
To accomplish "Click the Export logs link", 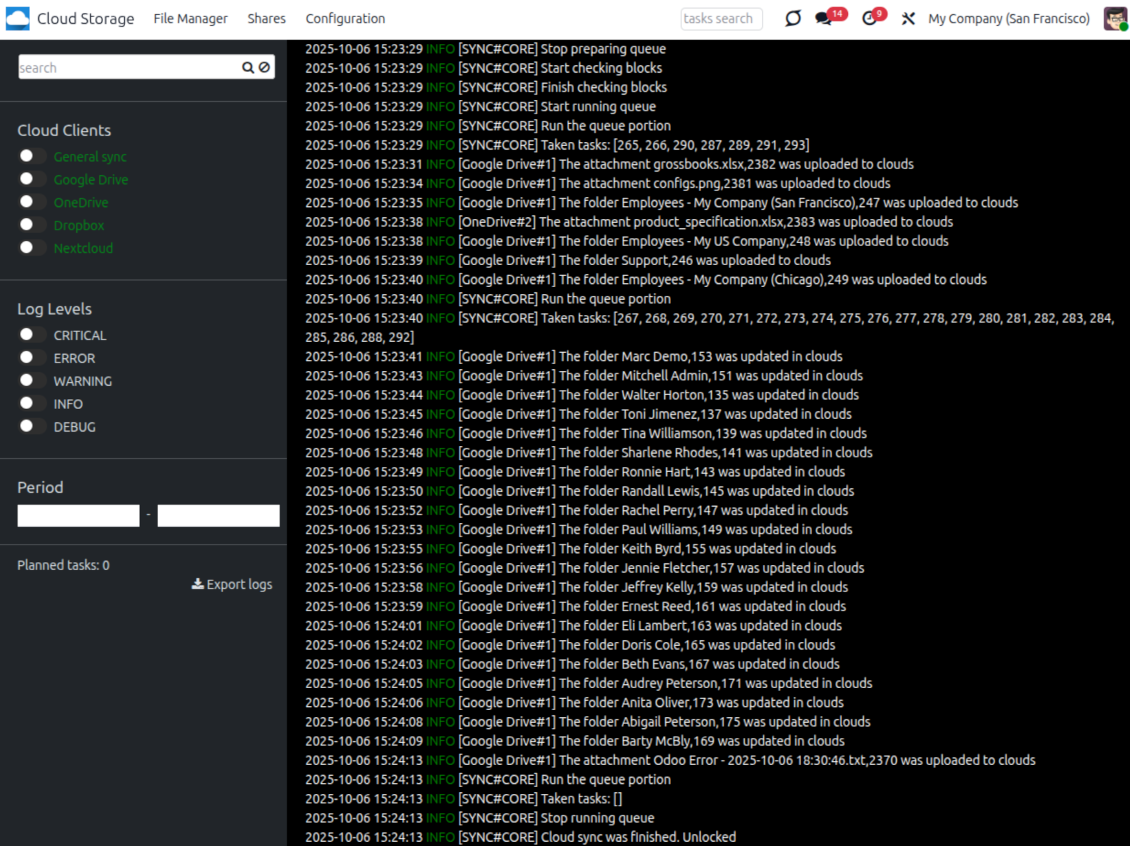I will (x=232, y=585).
